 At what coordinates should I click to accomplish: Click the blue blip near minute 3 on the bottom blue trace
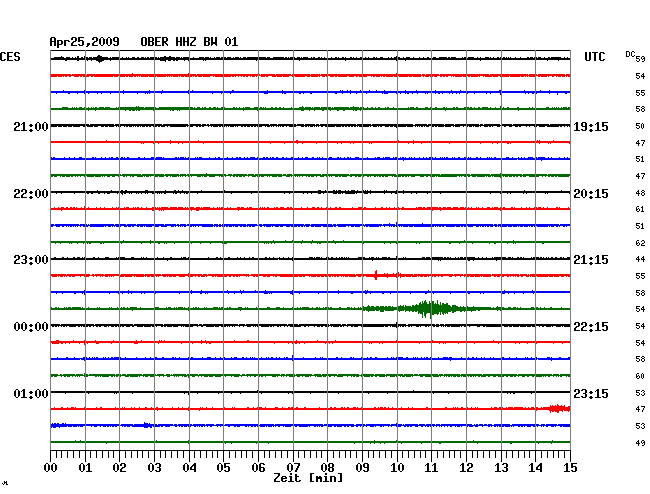tap(147, 425)
